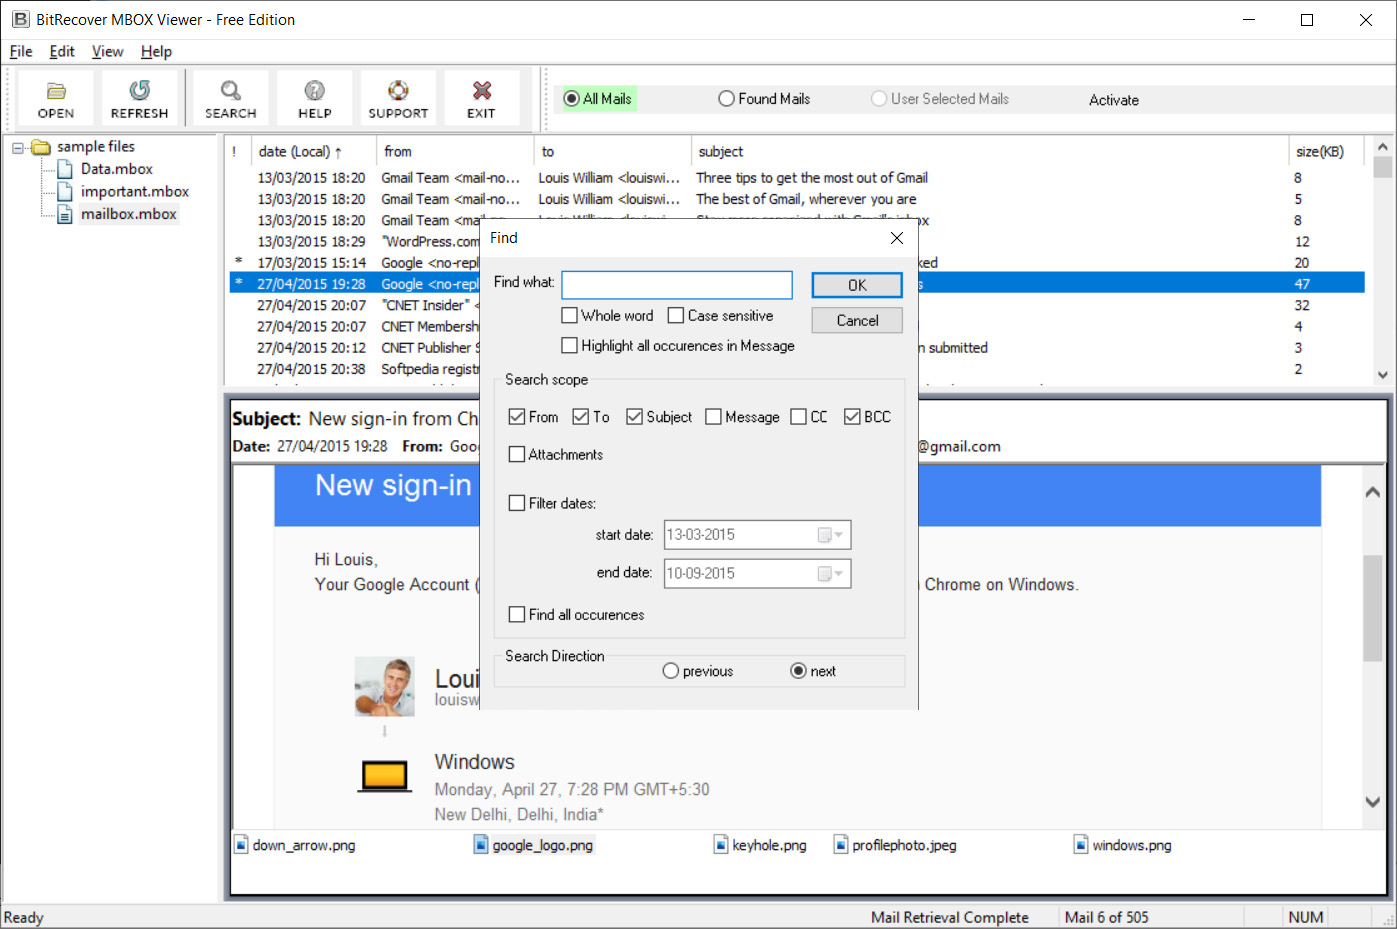This screenshot has height=929, width=1397.
Task: Open the down_arrow.png attachment icon
Action: pyautogui.click(x=241, y=845)
